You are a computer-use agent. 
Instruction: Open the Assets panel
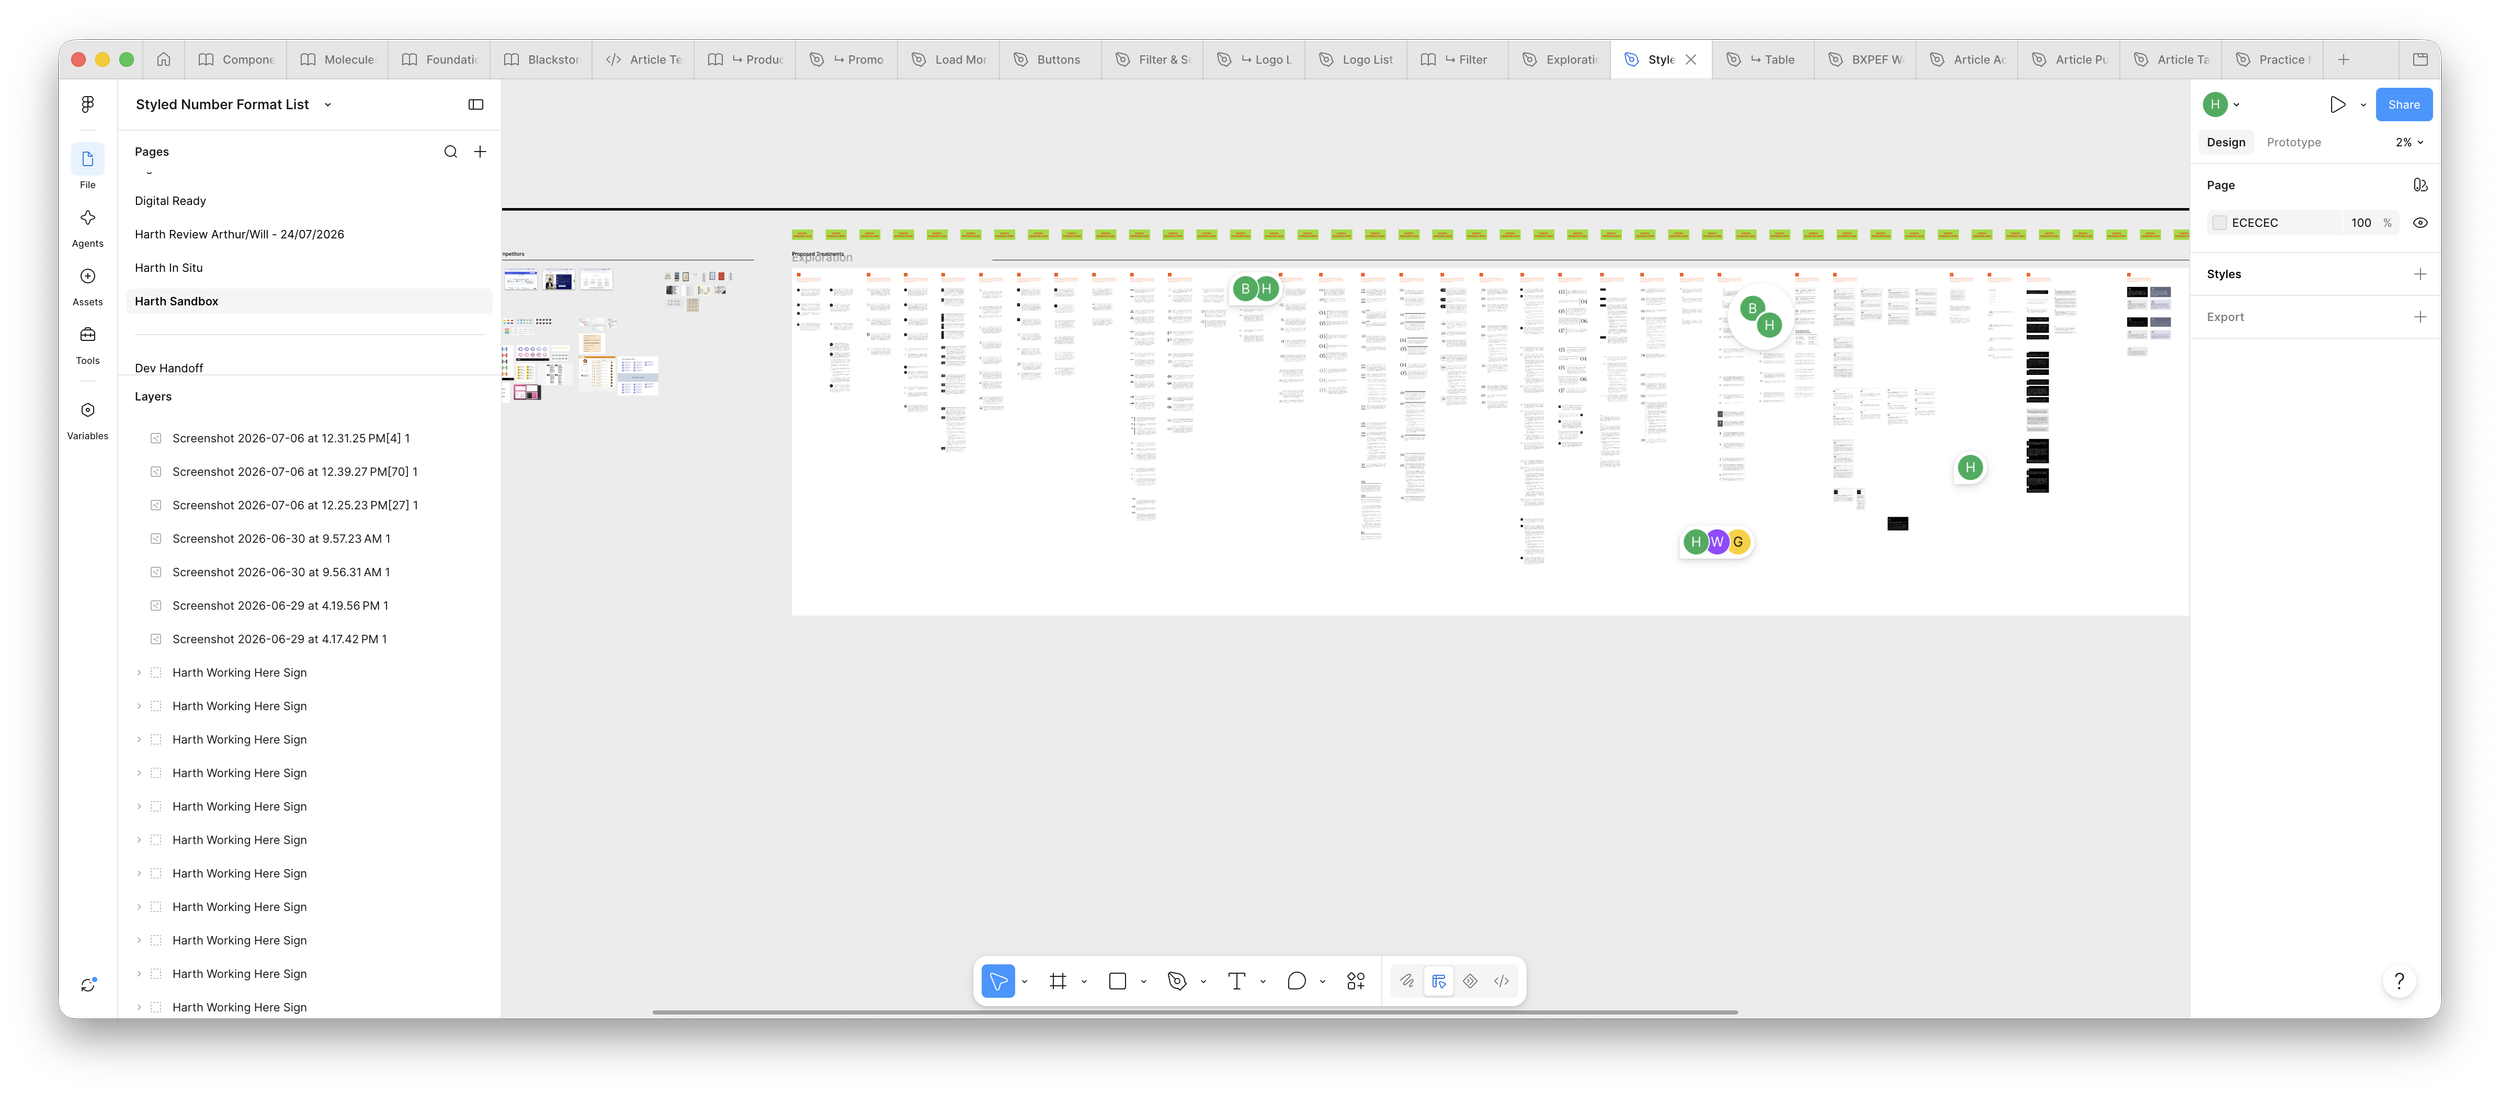88,286
